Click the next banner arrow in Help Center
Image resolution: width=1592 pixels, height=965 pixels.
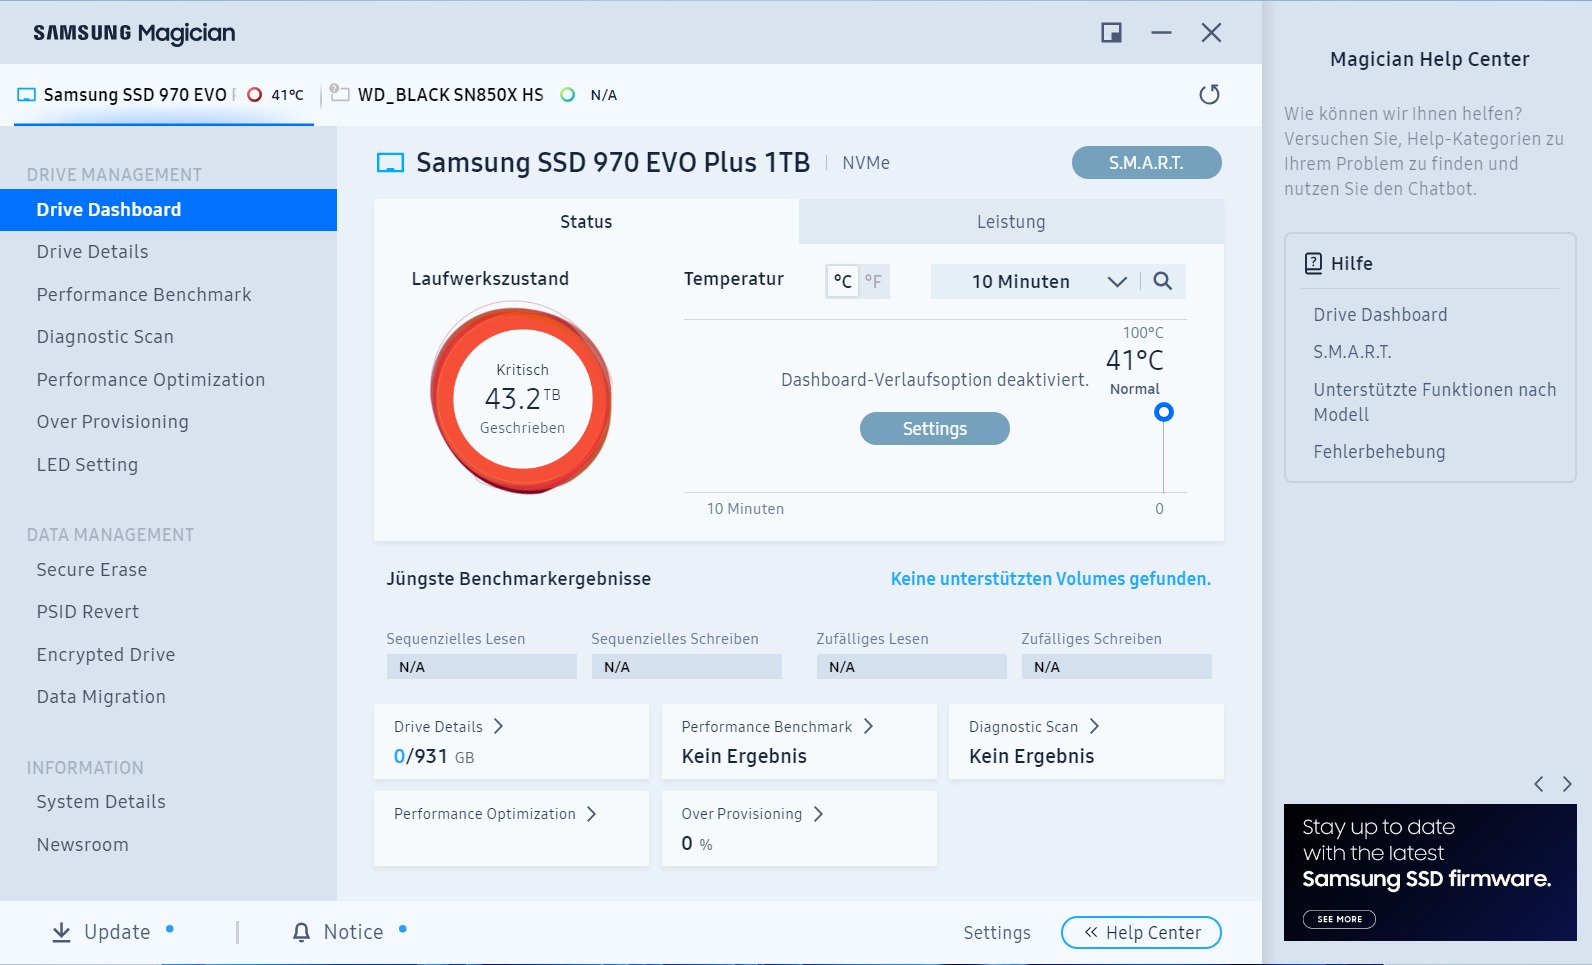click(x=1567, y=784)
